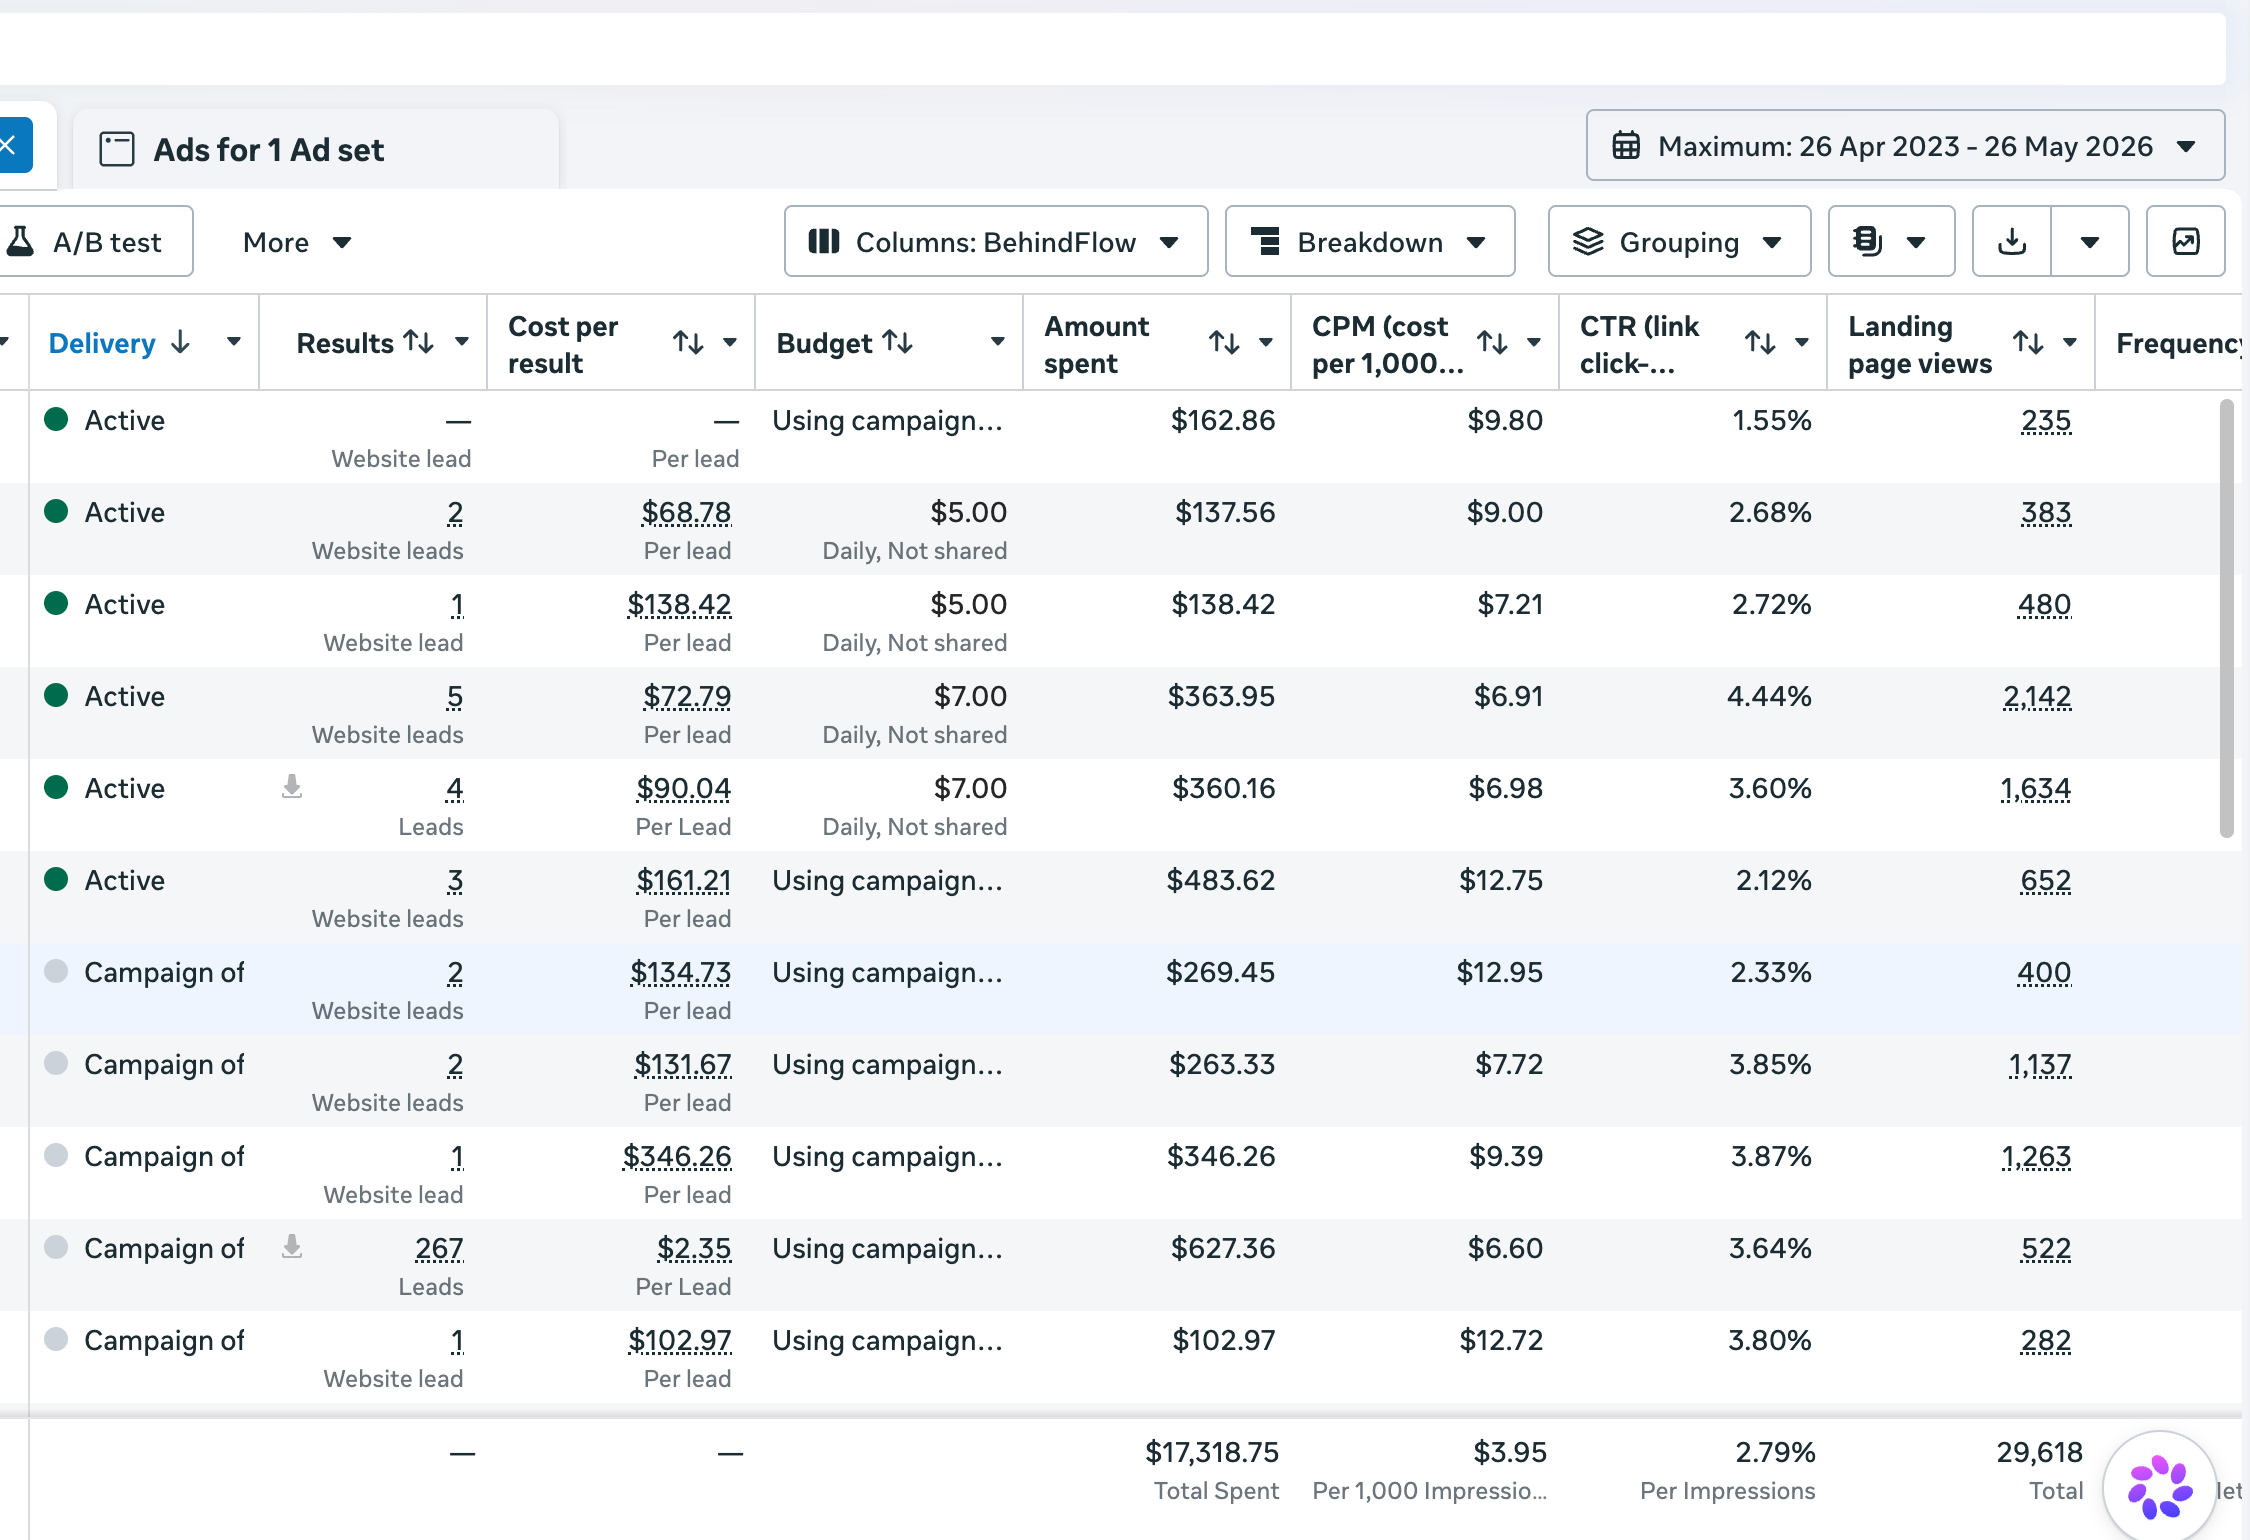Open the charts view icon
The height and width of the screenshot is (1540, 2250).
coord(2186,242)
